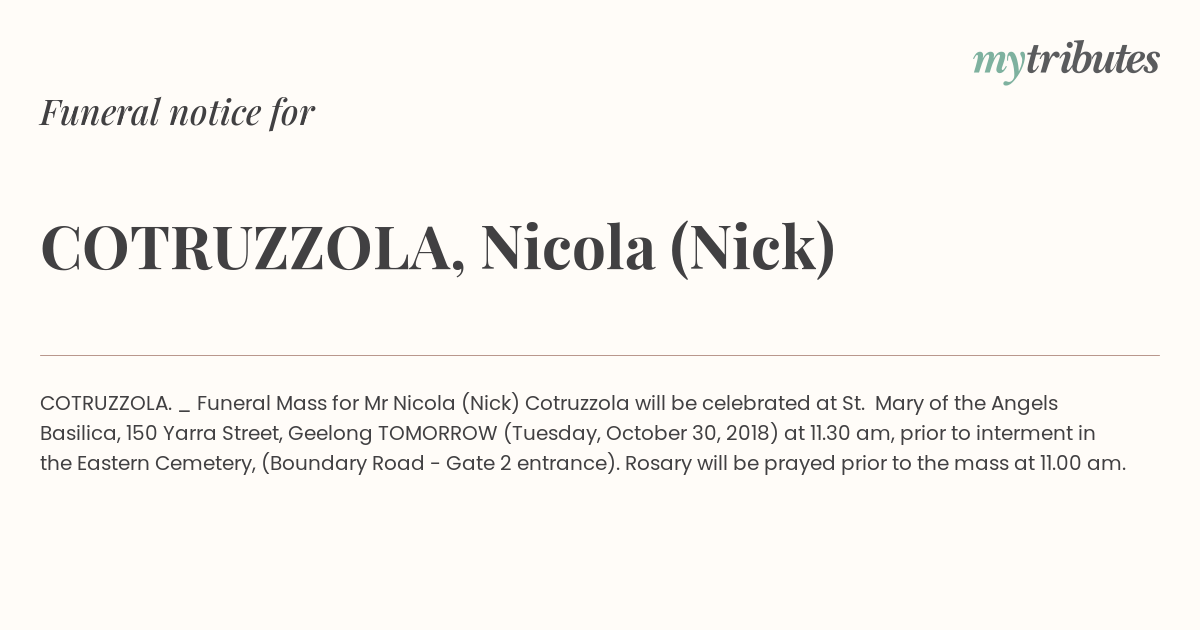Click "Nicola" in the large title

point(568,248)
